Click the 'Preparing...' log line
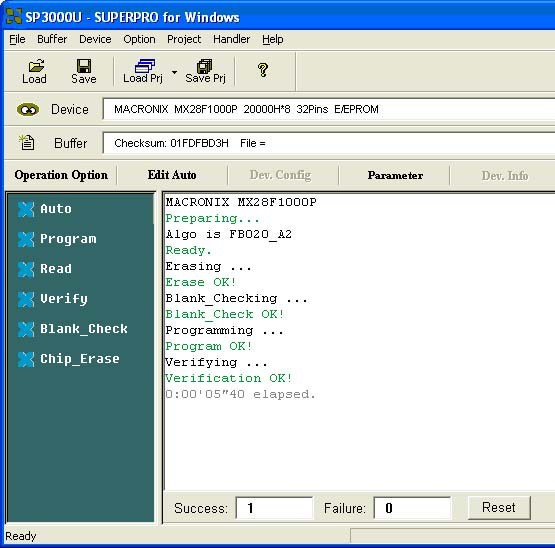This screenshot has height=548, width=555. coord(212,218)
